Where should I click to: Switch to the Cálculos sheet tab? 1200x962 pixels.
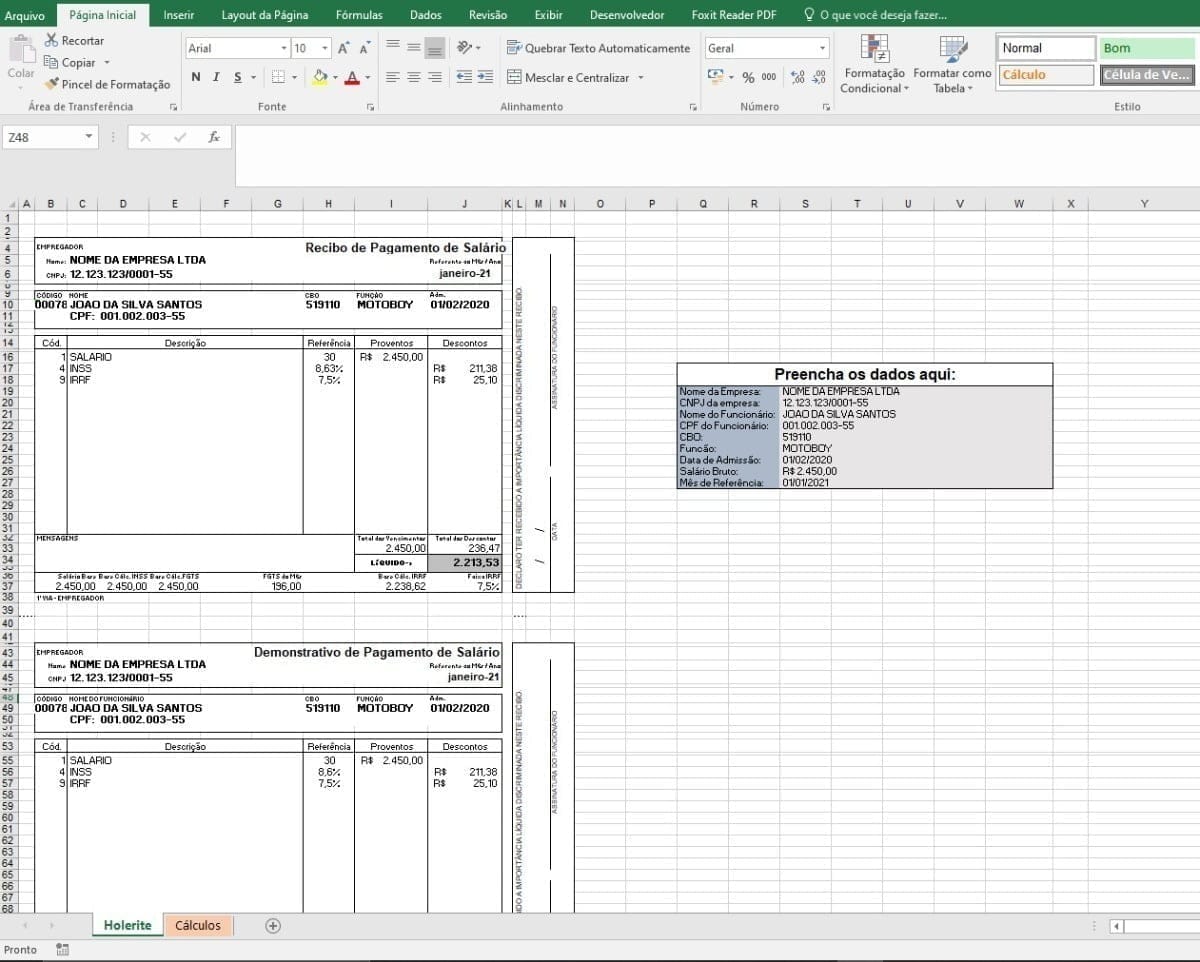point(198,925)
